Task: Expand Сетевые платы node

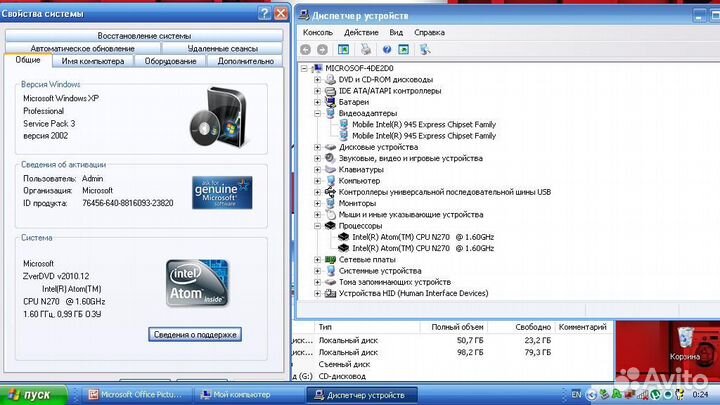Action: coord(317,259)
